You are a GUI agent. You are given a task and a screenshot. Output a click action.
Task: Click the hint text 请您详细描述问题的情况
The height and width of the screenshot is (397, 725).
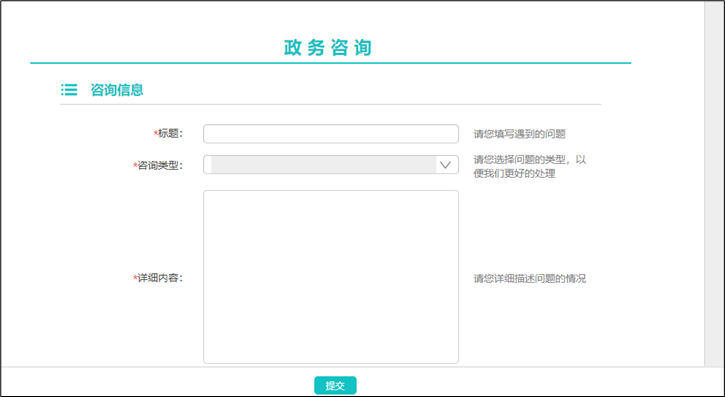click(x=529, y=279)
